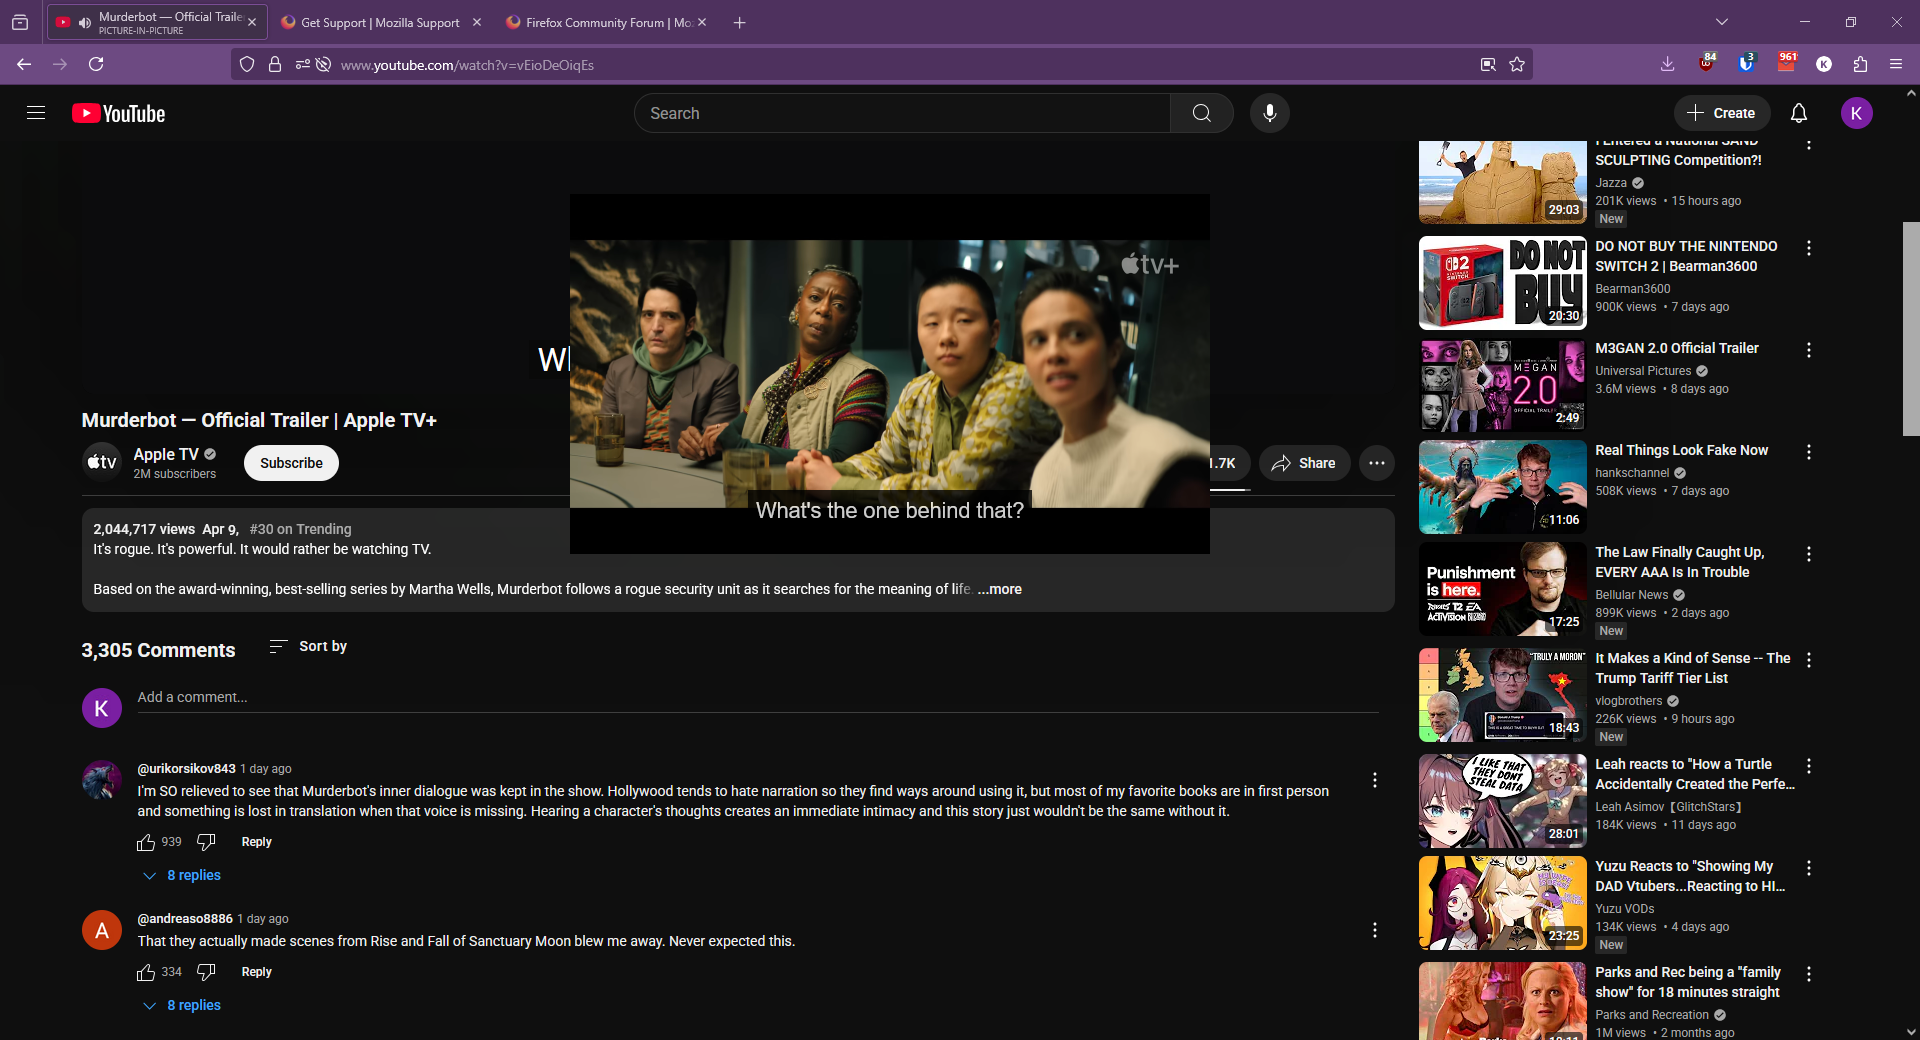This screenshot has height=1040, width=1920.
Task: Reload the YouTube page
Action: click(96, 64)
